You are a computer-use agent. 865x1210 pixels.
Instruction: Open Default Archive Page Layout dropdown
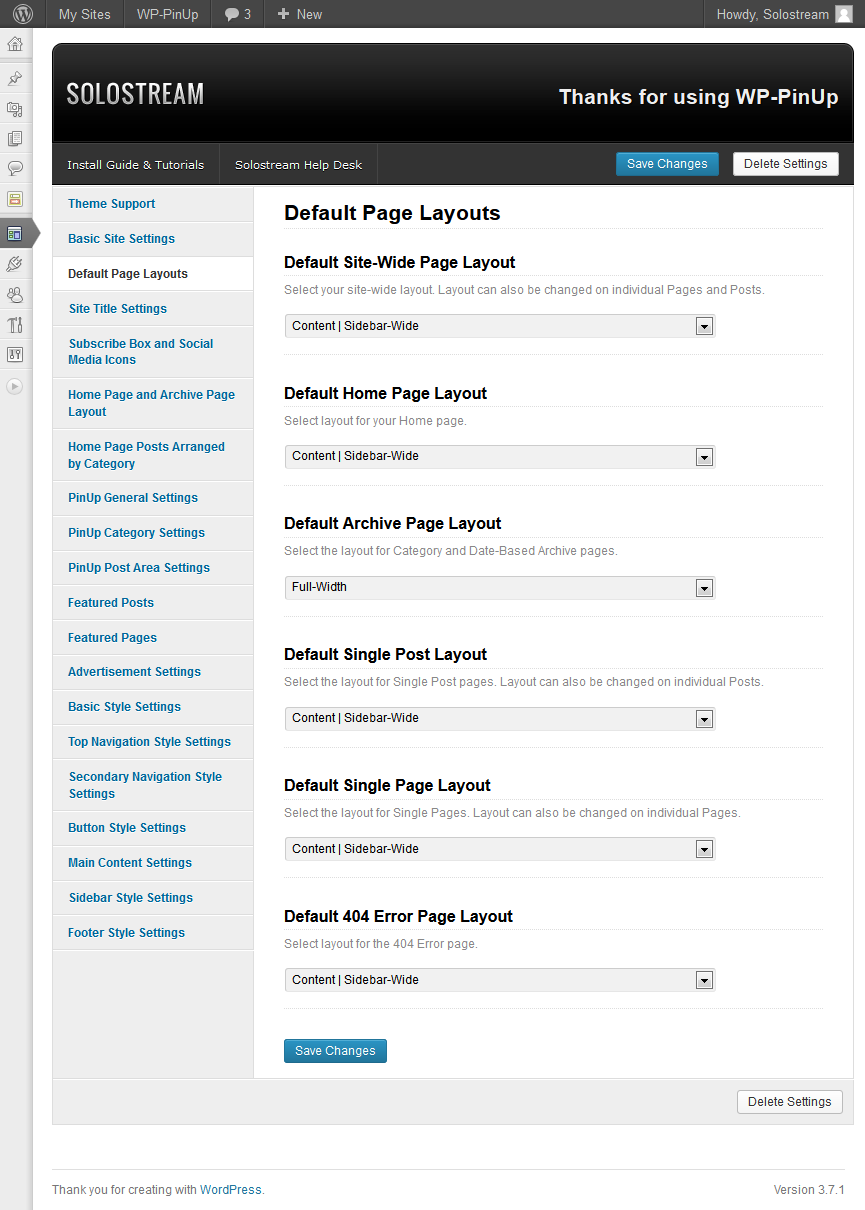click(x=500, y=587)
